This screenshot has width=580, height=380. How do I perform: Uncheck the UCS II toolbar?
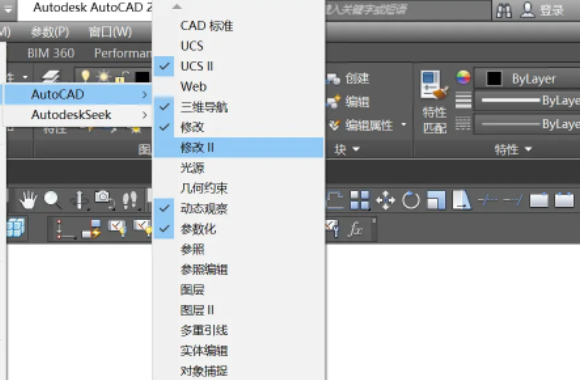[238, 66]
